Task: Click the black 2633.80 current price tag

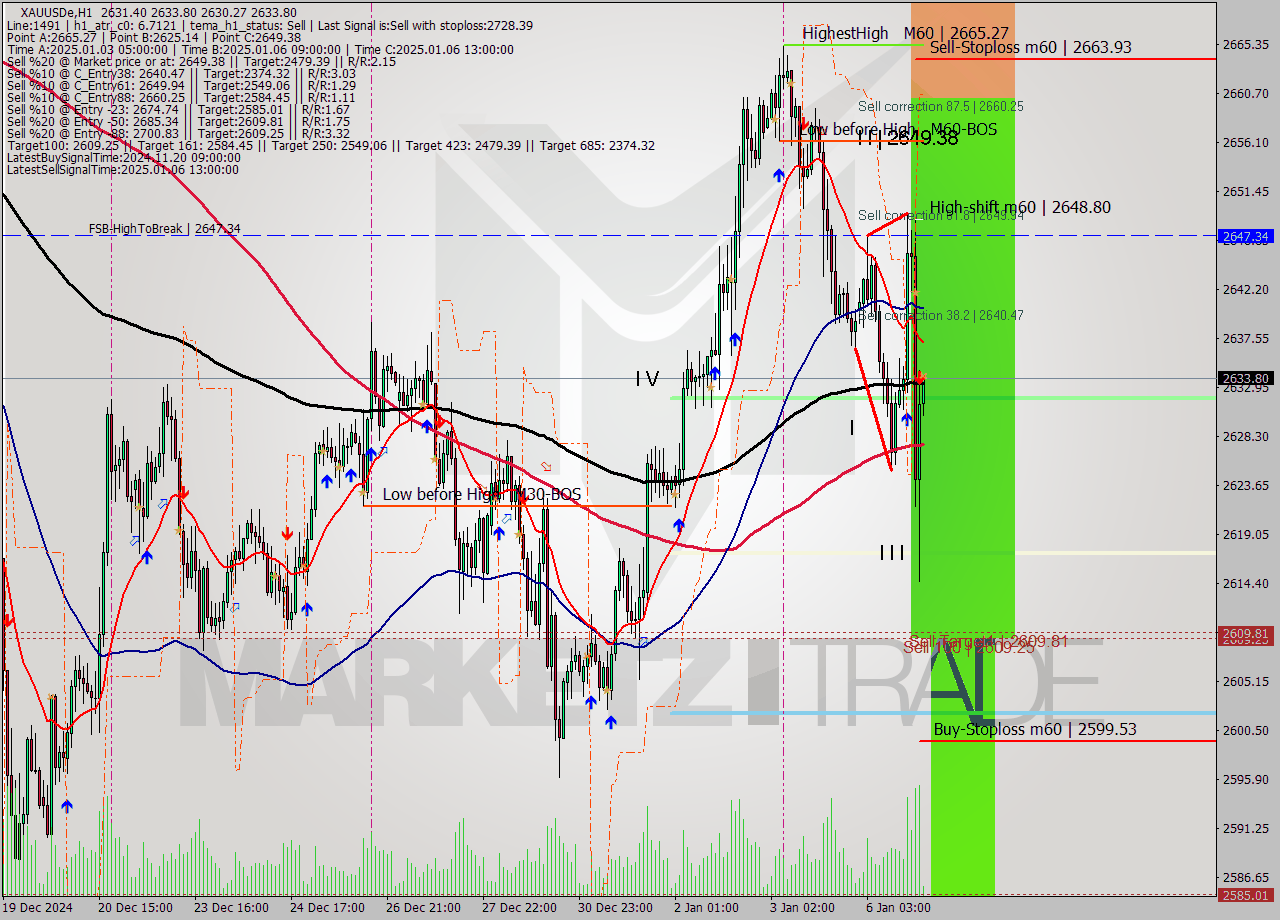Action: [x=1246, y=378]
